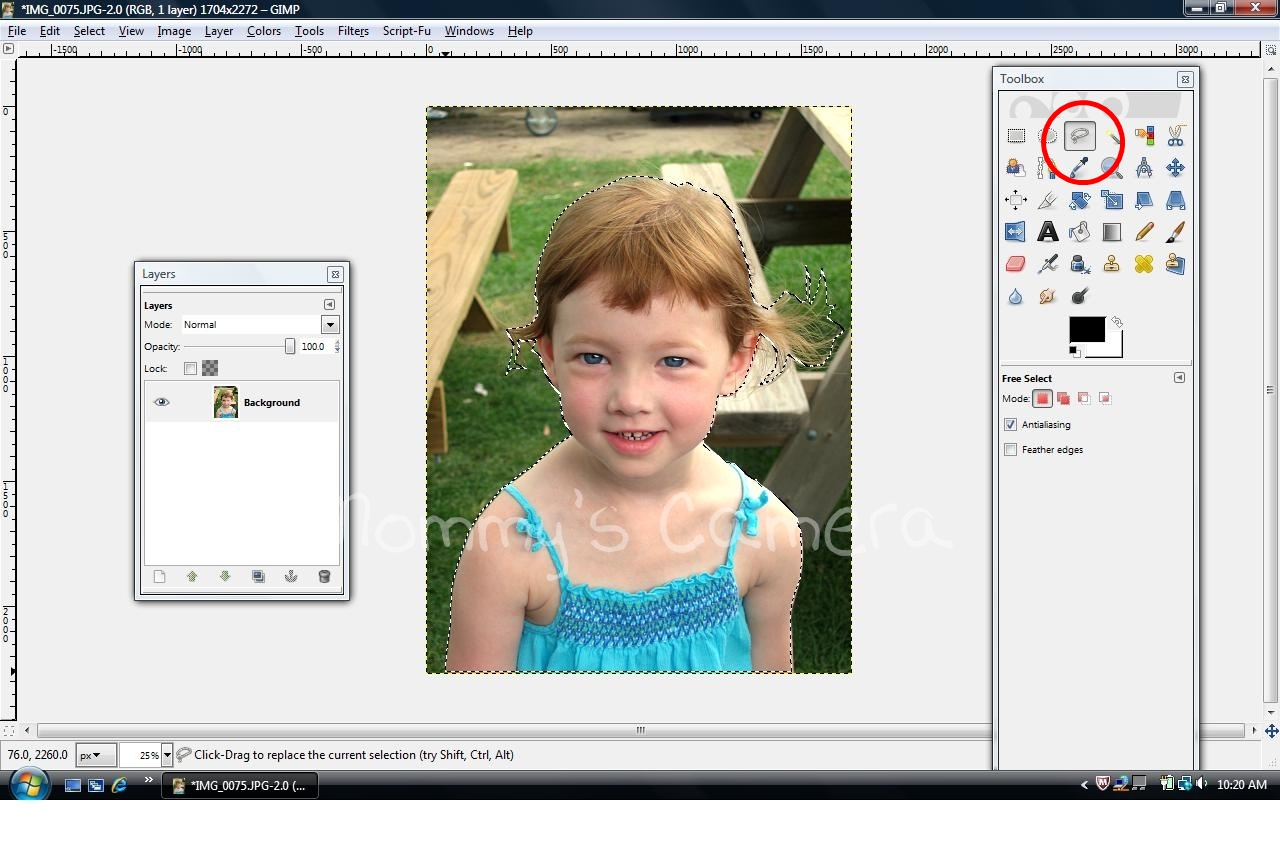The height and width of the screenshot is (852, 1280).
Task: Select the Fuzzy Select magic wand tool
Action: 1112,136
